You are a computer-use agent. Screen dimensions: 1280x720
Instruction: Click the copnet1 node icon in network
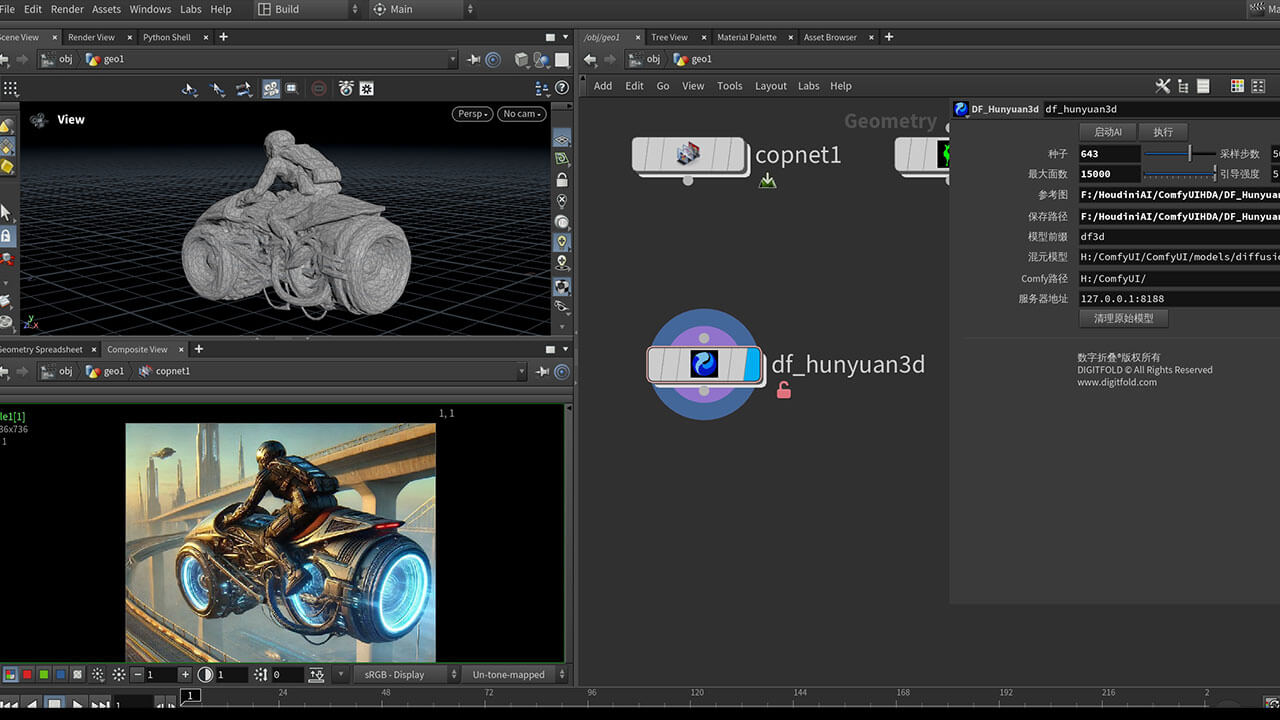coord(688,155)
